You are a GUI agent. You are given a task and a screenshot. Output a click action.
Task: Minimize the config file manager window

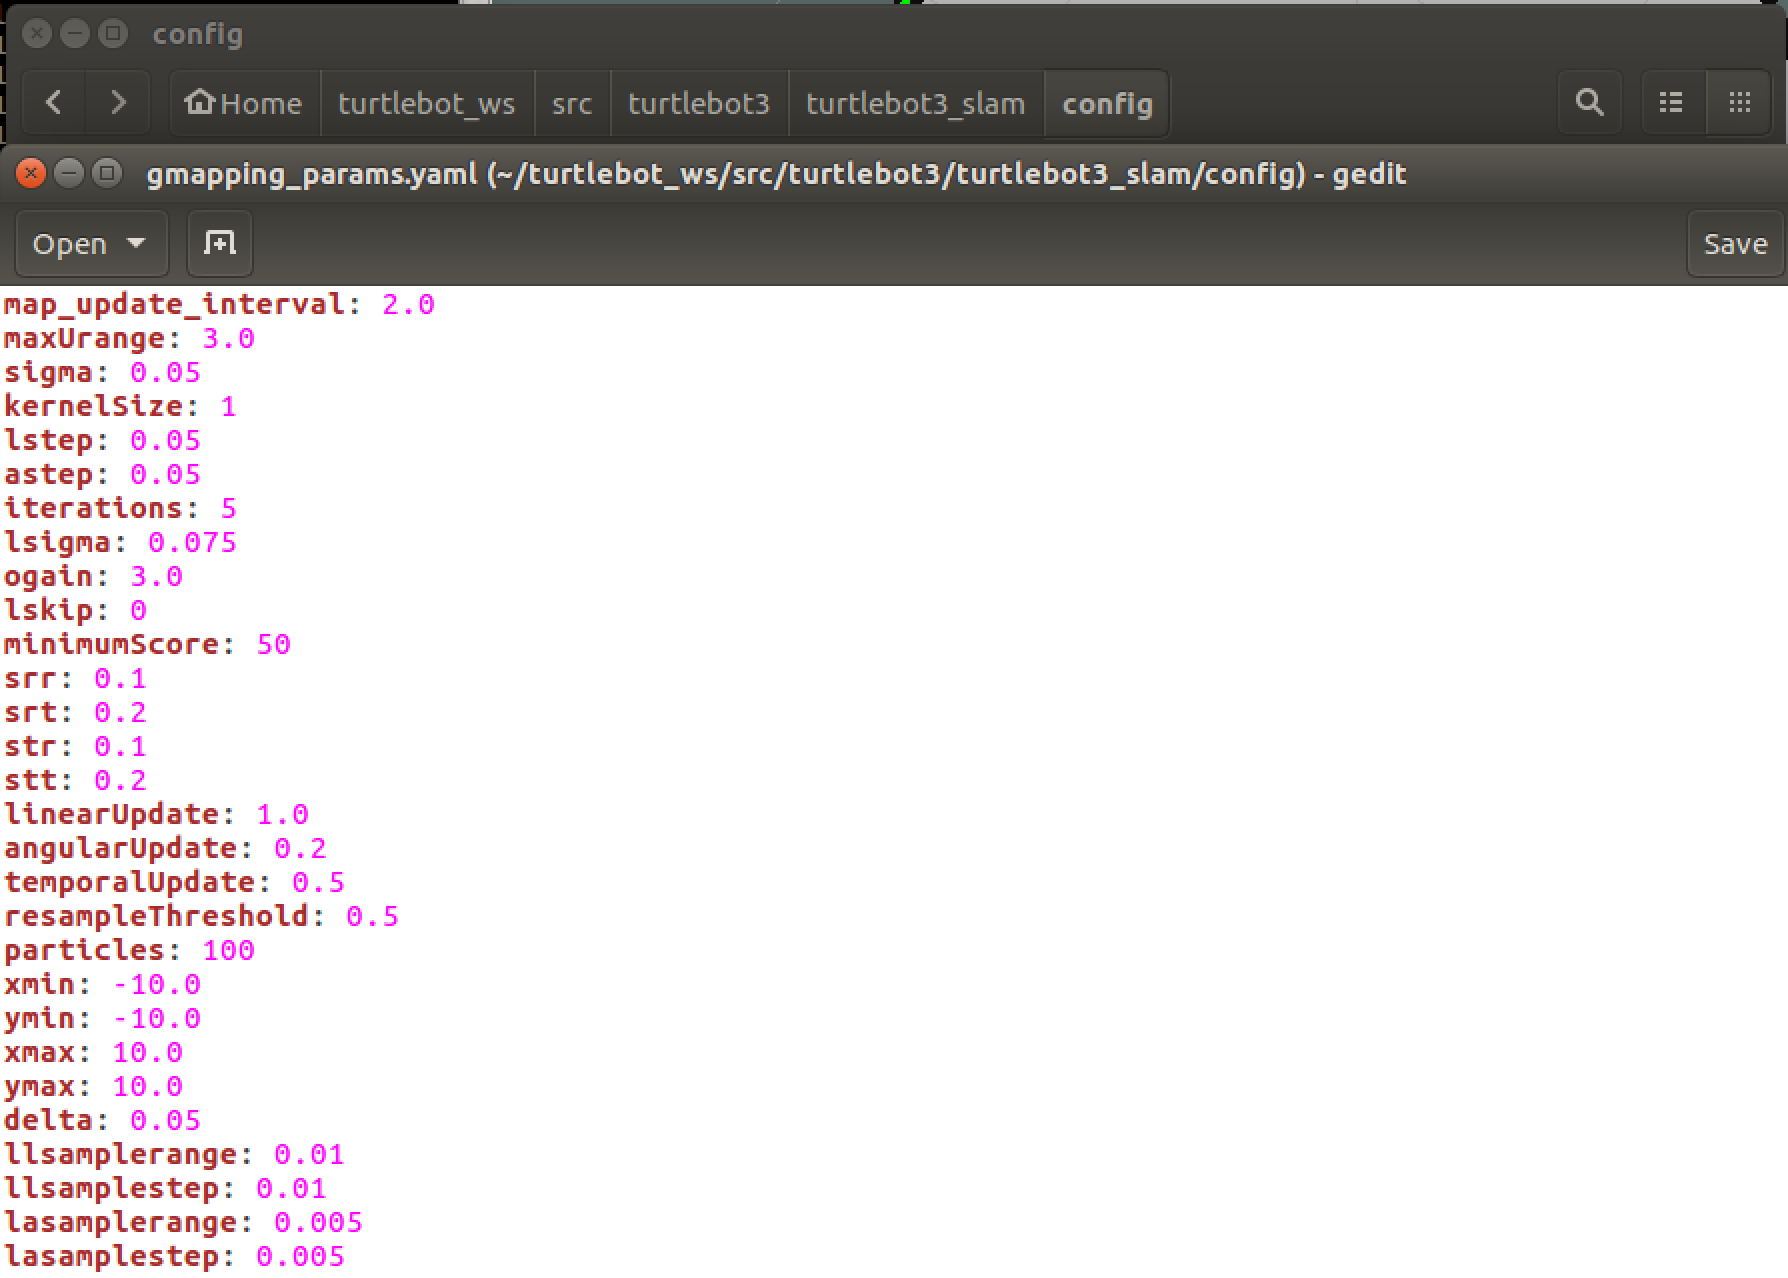pos(75,34)
